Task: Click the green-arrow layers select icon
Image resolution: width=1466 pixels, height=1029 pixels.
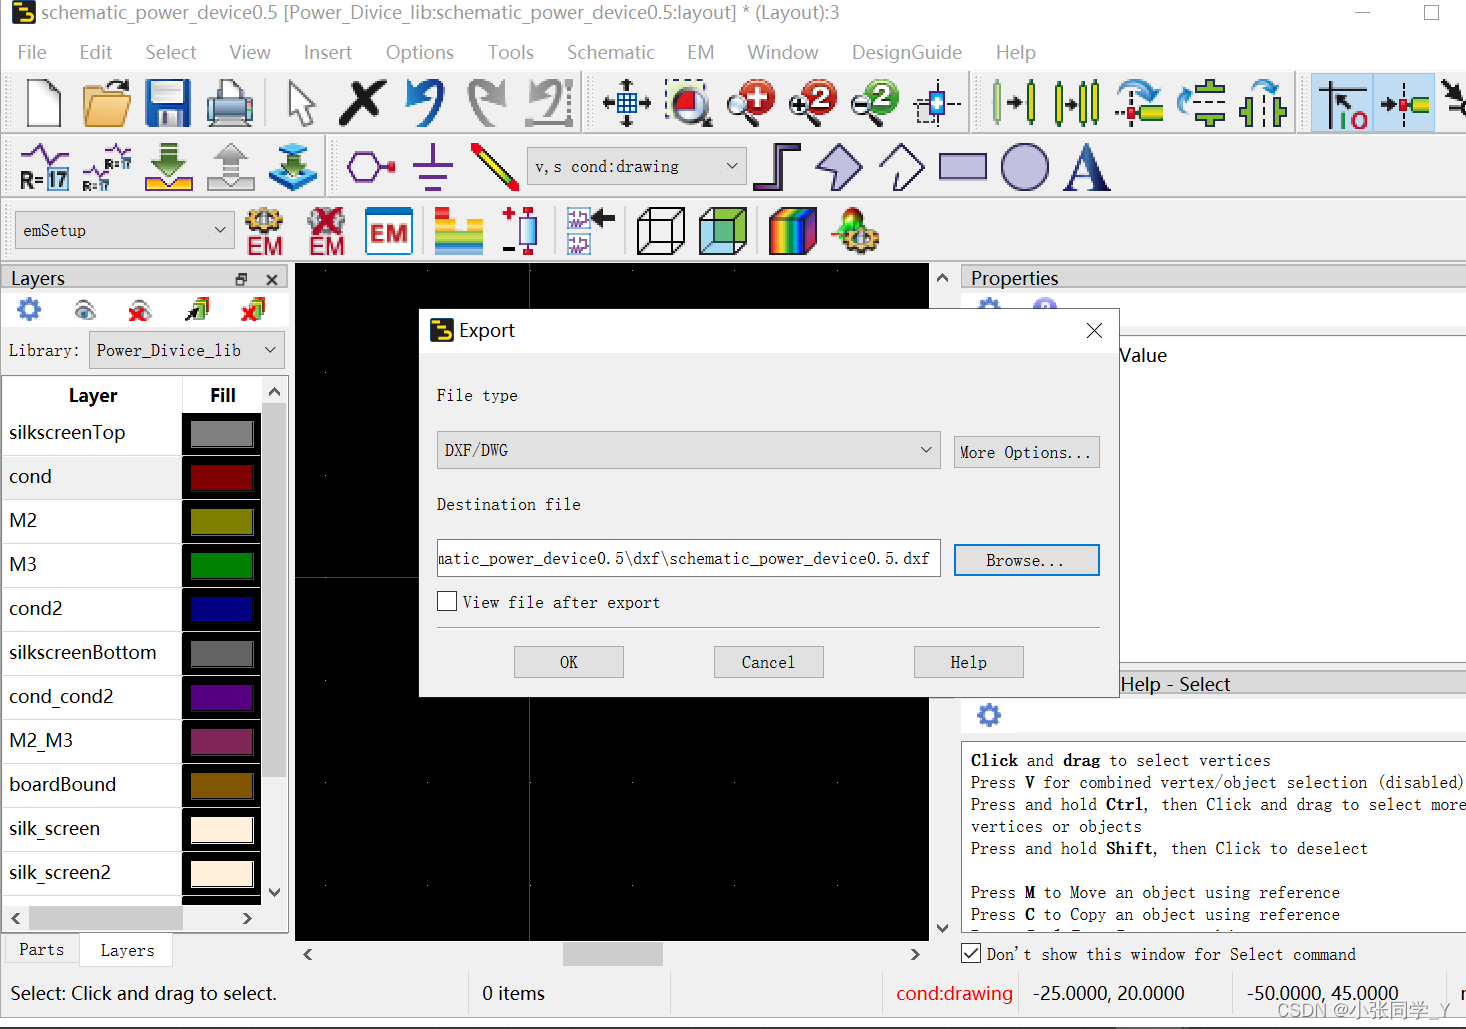Action: coord(197,310)
